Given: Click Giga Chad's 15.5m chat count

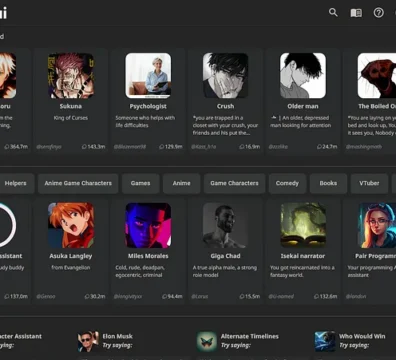Looking at the screenshot, I should [x=250, y=296].
